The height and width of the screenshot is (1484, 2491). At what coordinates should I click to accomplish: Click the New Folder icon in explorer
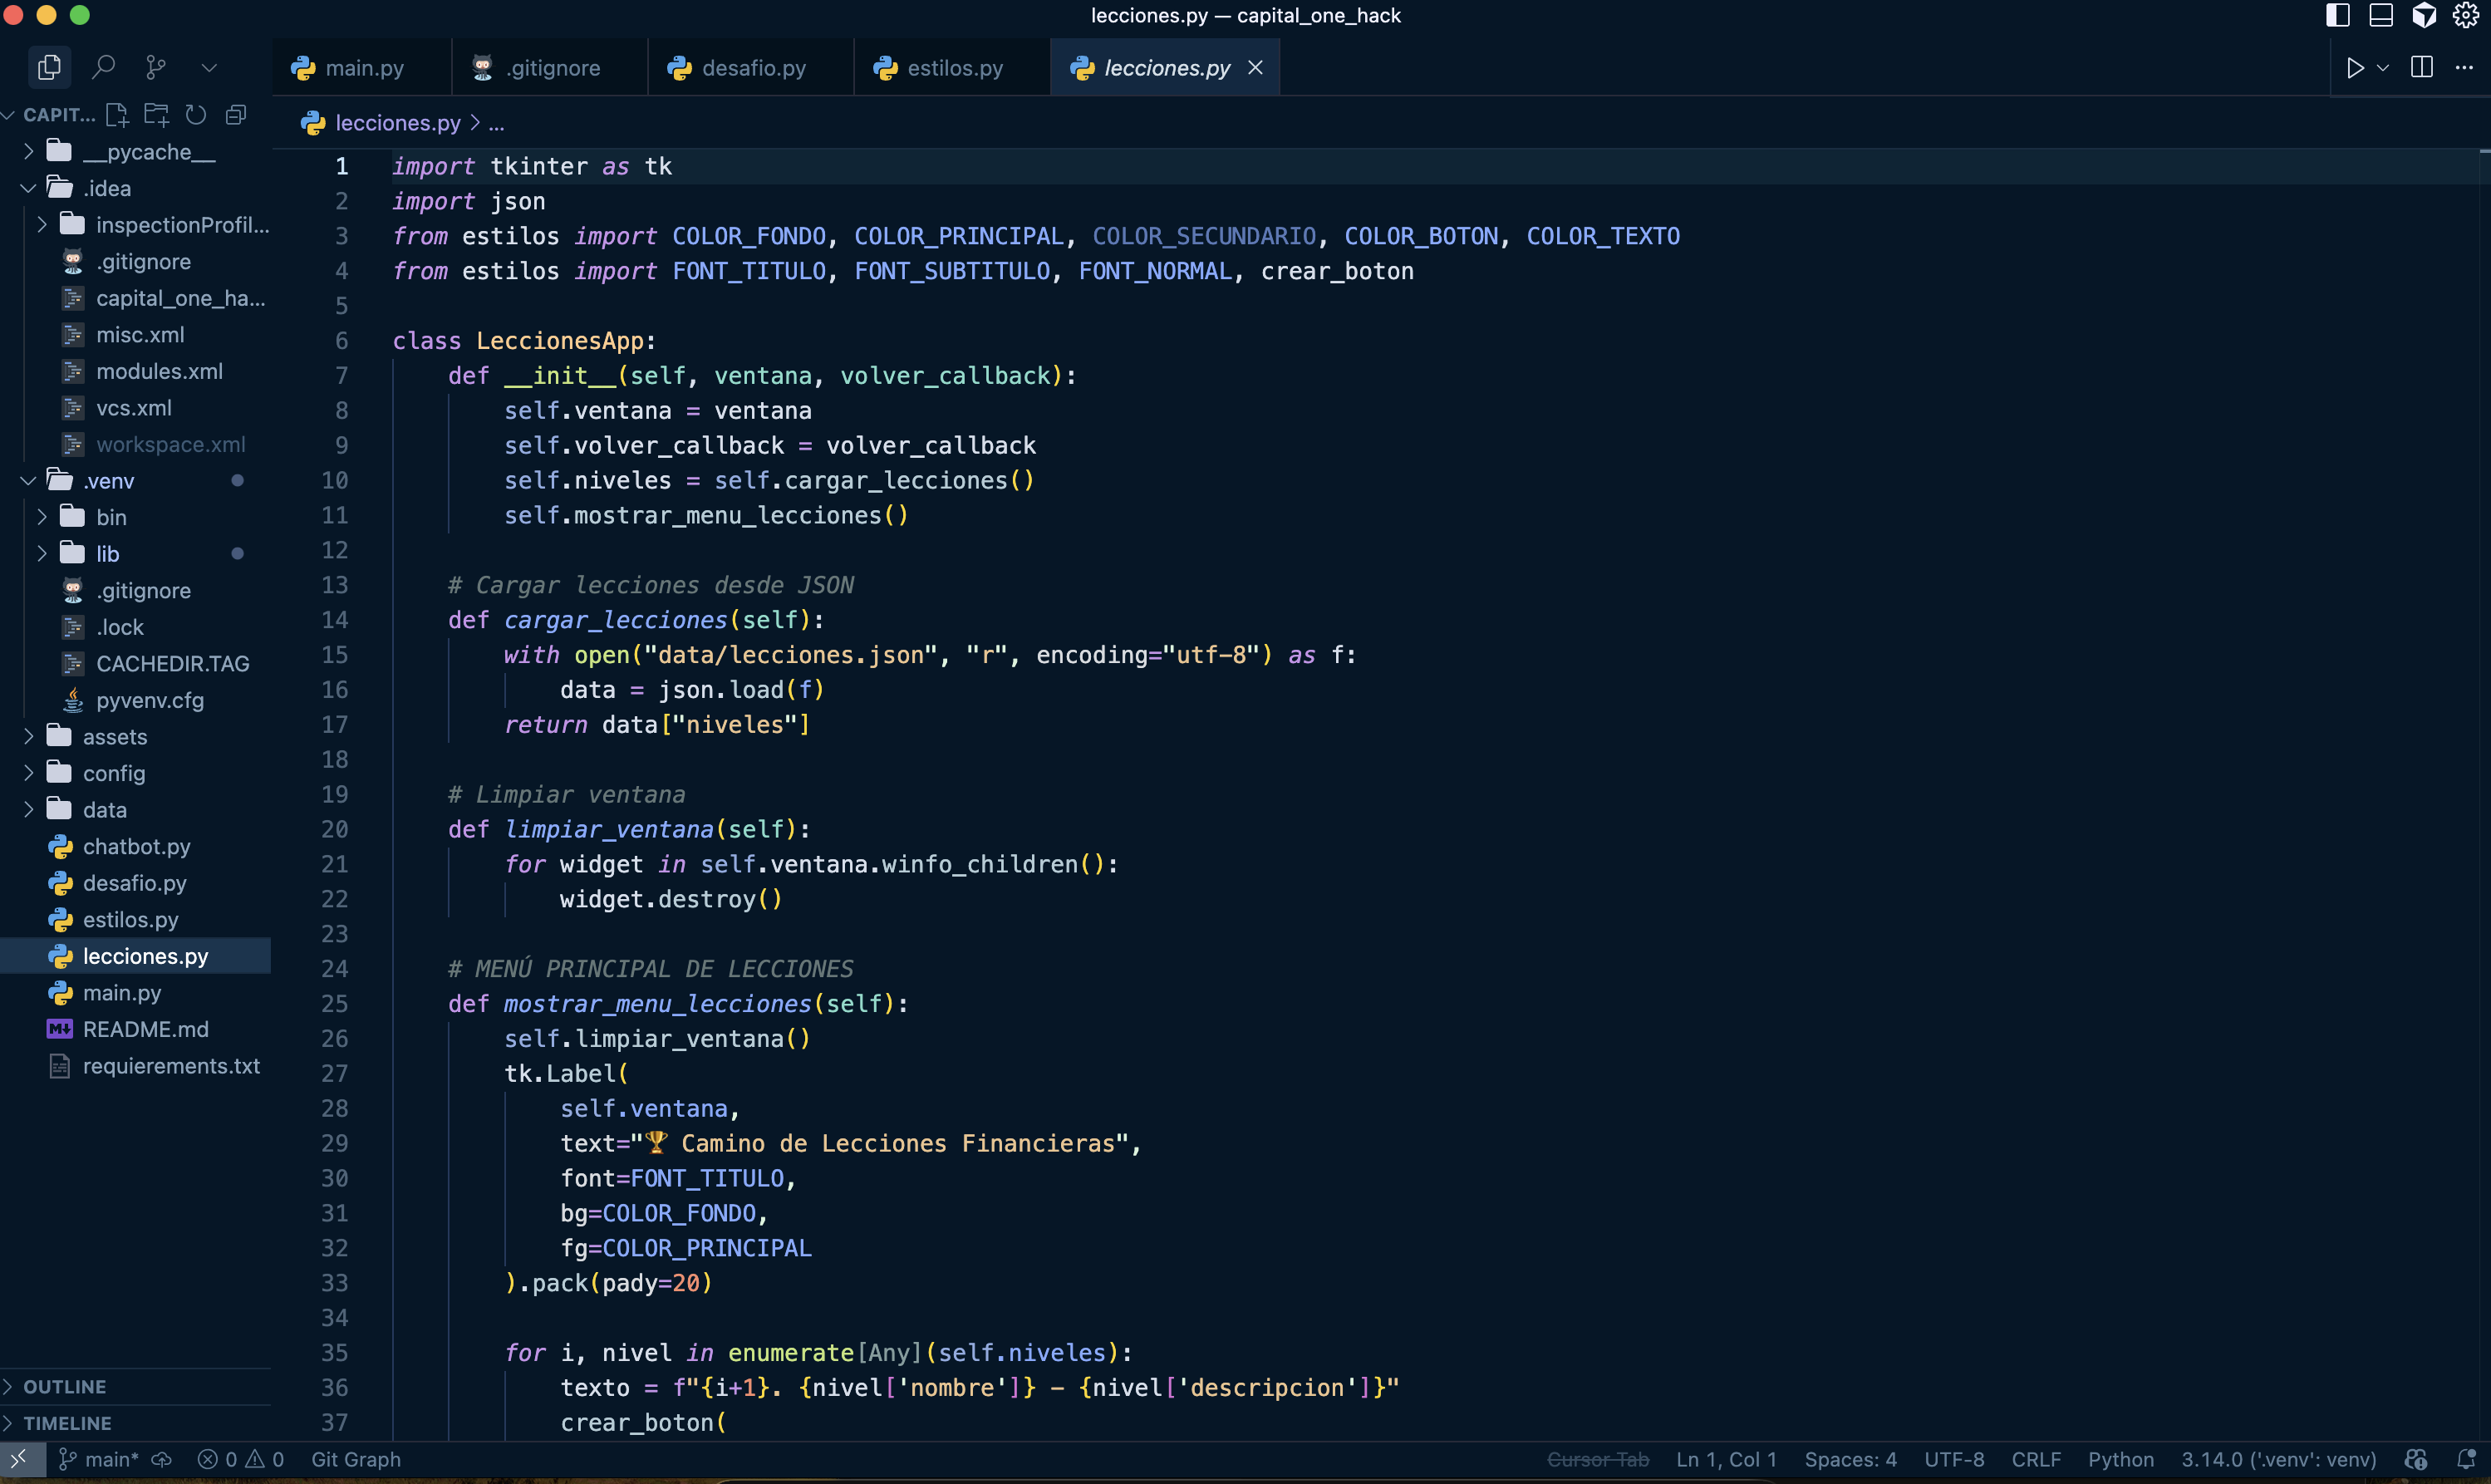pyautogui.click(x=156, y=115)
